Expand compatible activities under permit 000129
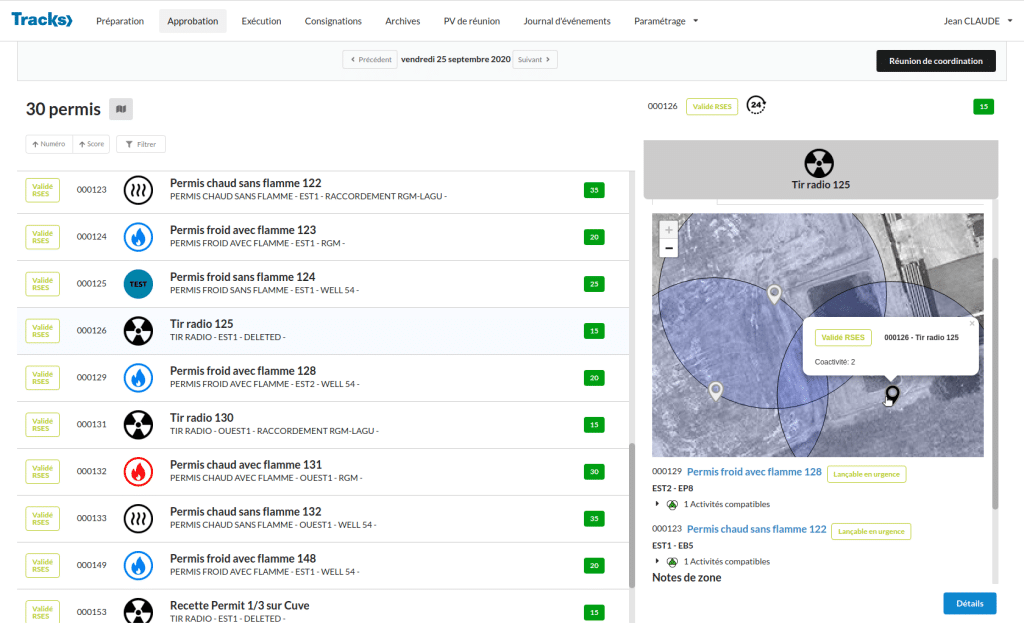This screenshot has width=1024, height=640. [x=658, y=504]
